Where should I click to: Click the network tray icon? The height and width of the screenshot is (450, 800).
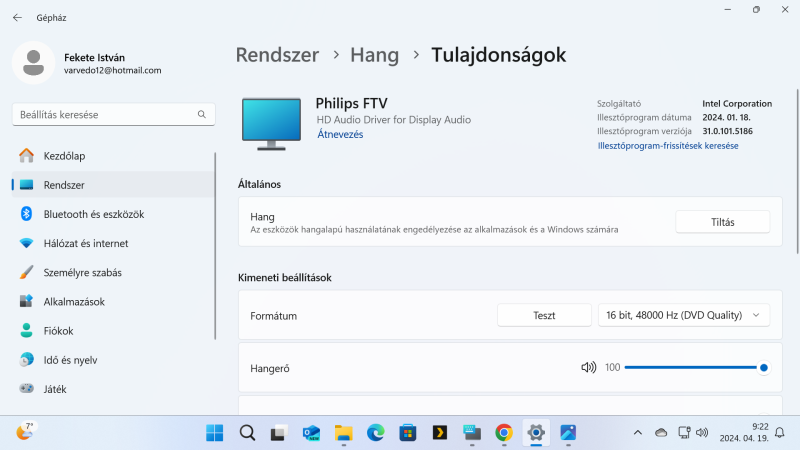(685, 433)
